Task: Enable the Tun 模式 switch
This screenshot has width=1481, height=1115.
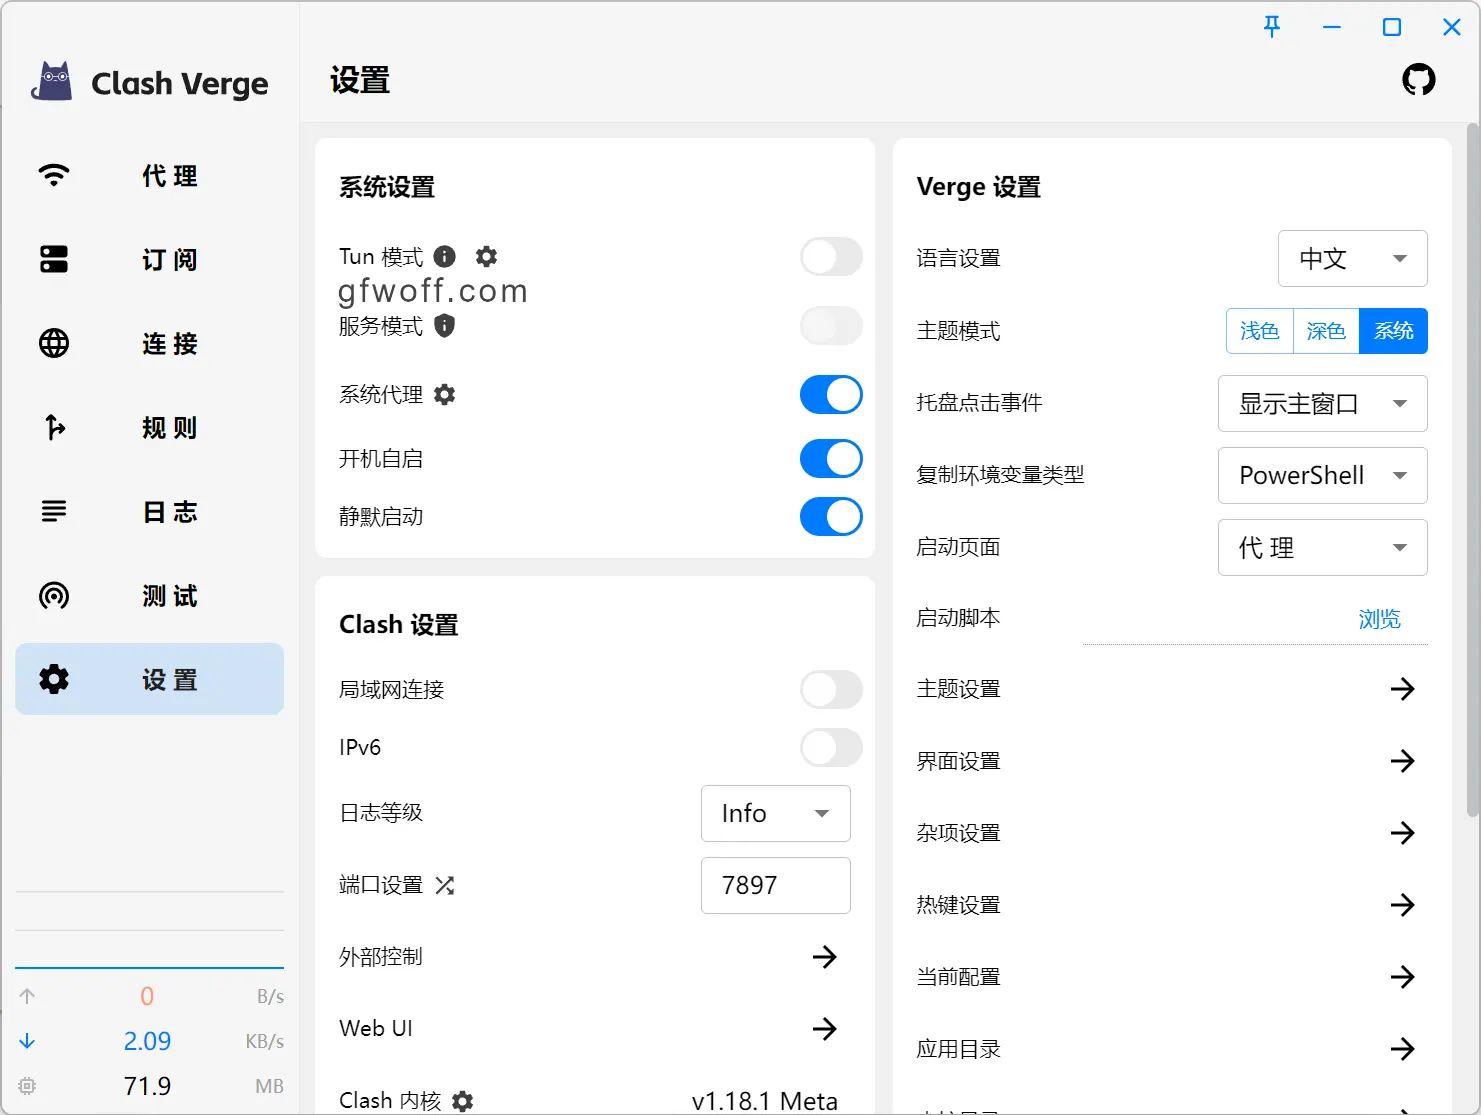Action: 831,257
